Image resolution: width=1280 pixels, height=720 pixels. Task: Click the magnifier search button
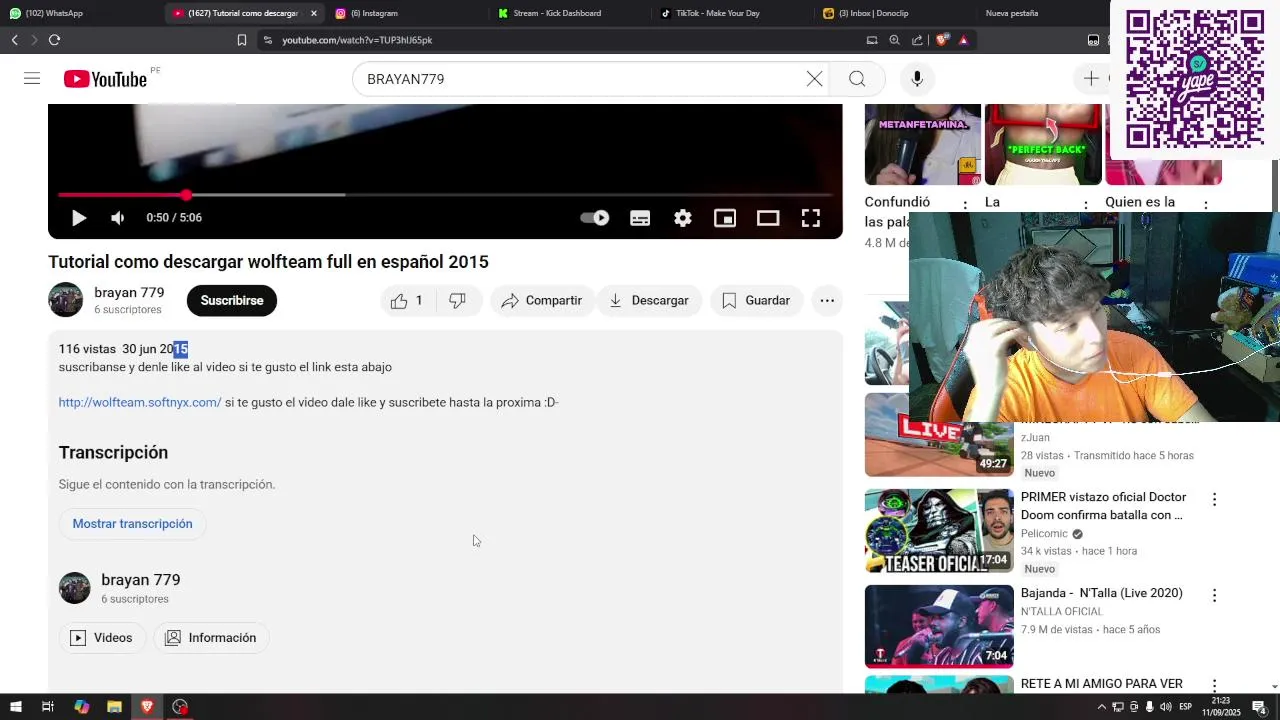tap(857, 79)
